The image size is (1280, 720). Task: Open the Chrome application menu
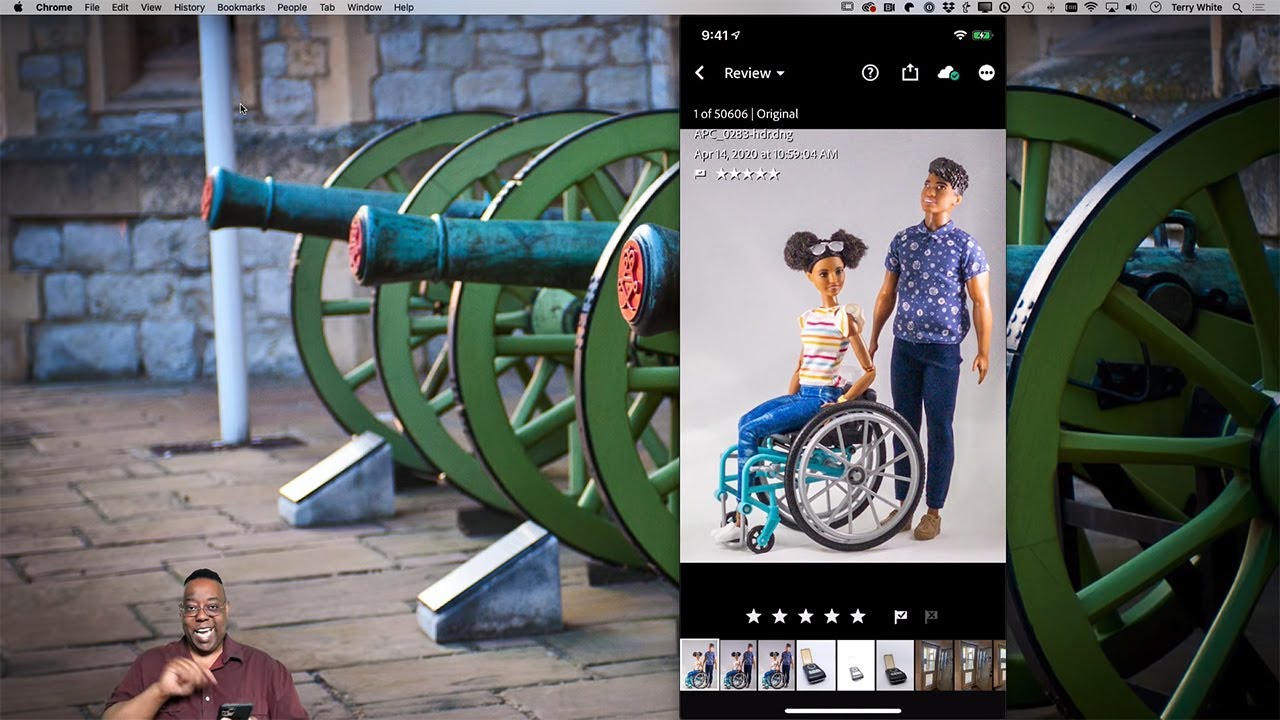click(x=54, y=7)
